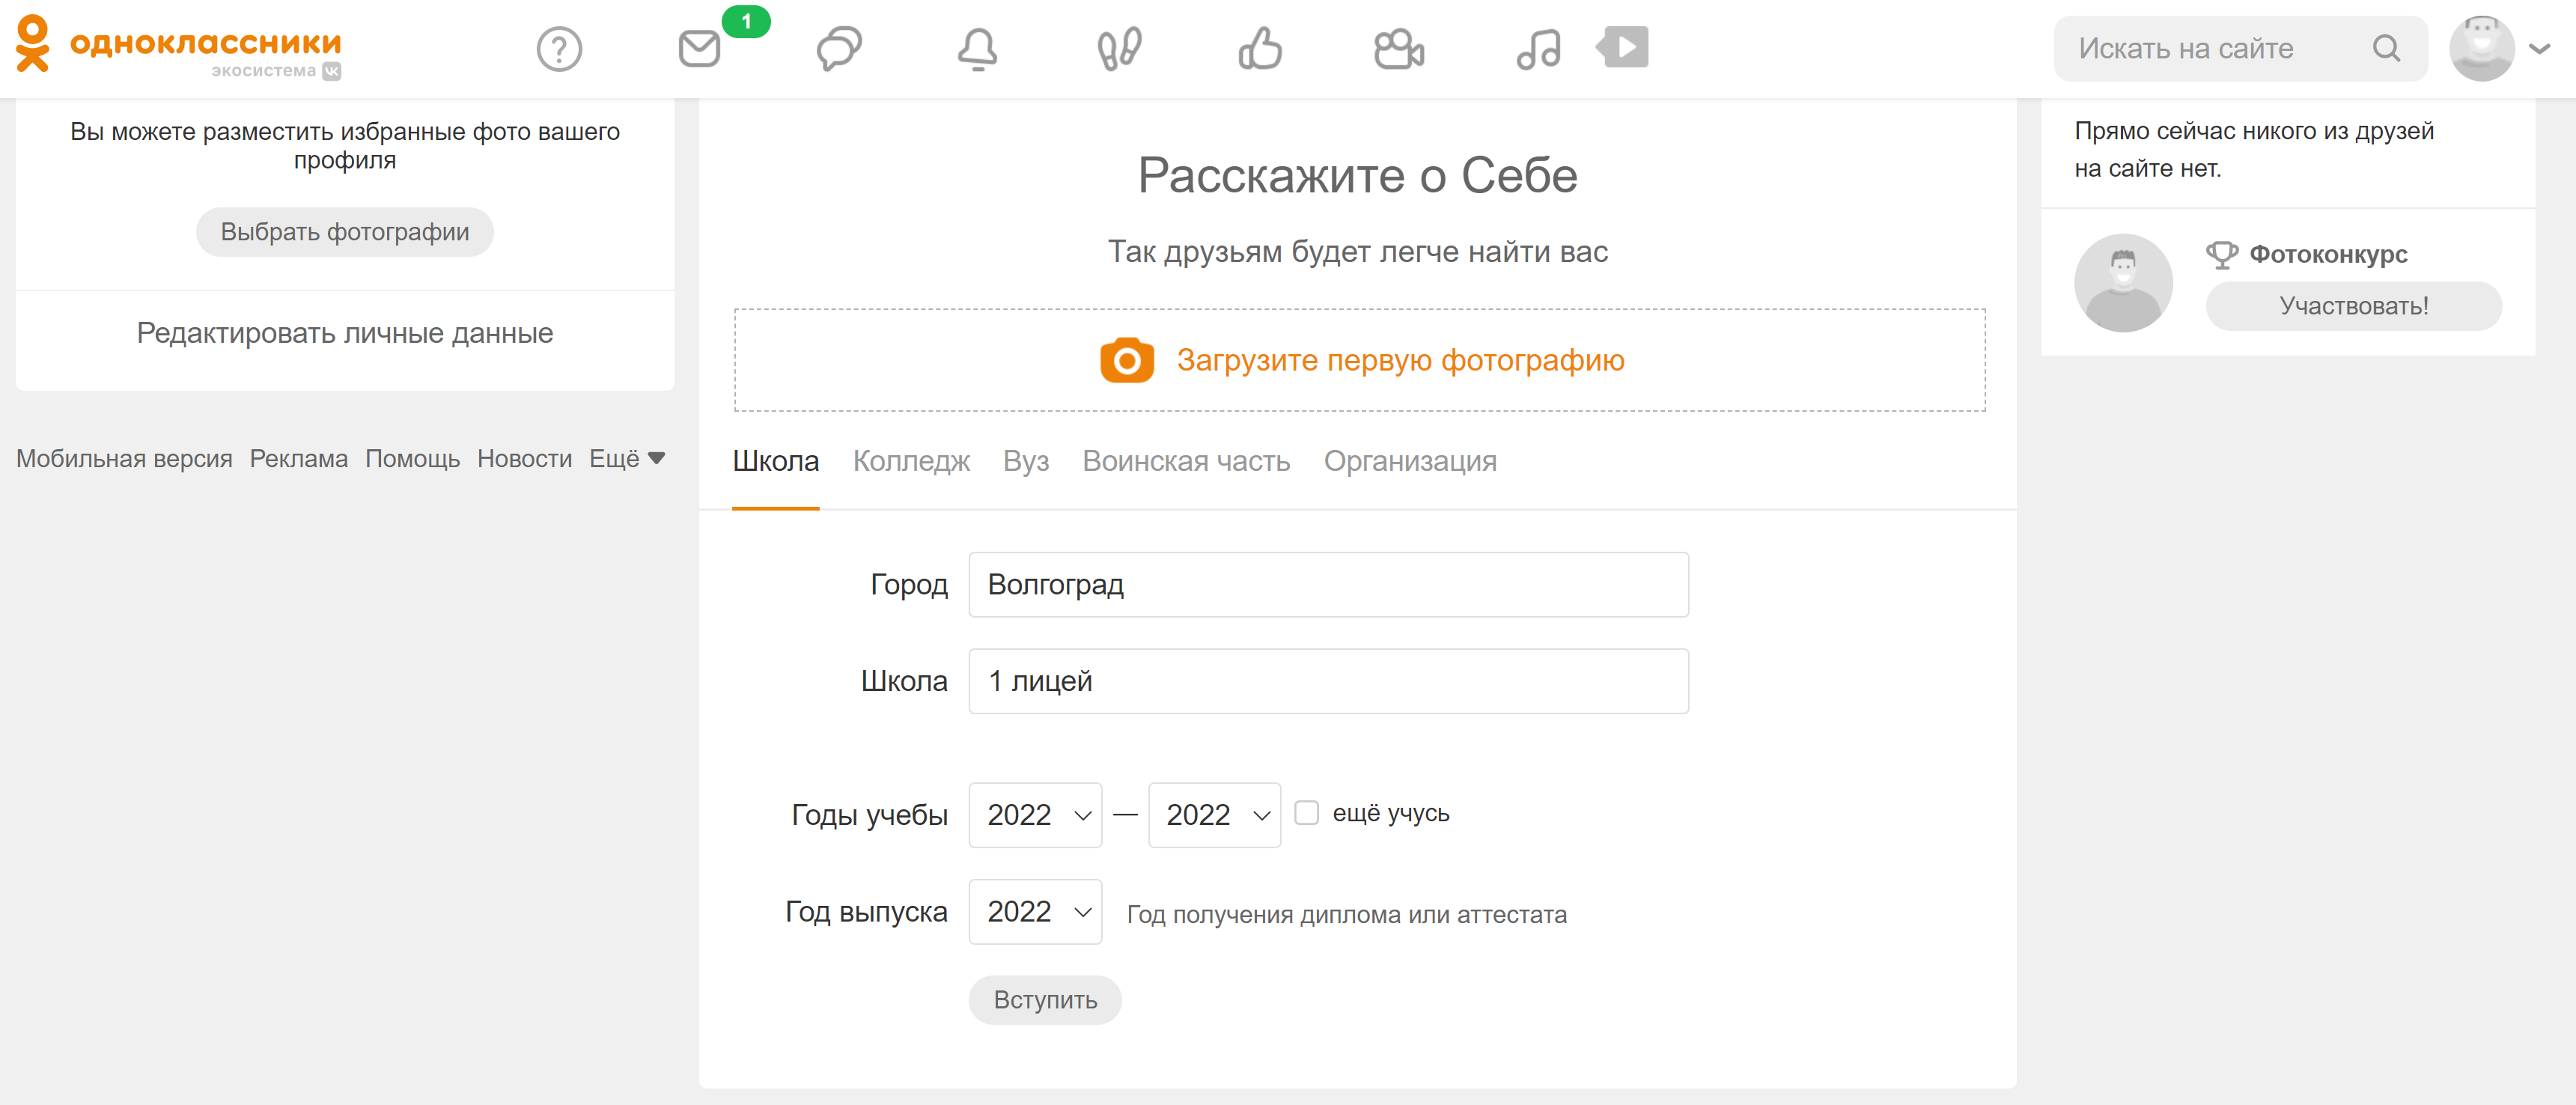Open the play video TV icon

pyautogui.click(x=1623, y=47)
